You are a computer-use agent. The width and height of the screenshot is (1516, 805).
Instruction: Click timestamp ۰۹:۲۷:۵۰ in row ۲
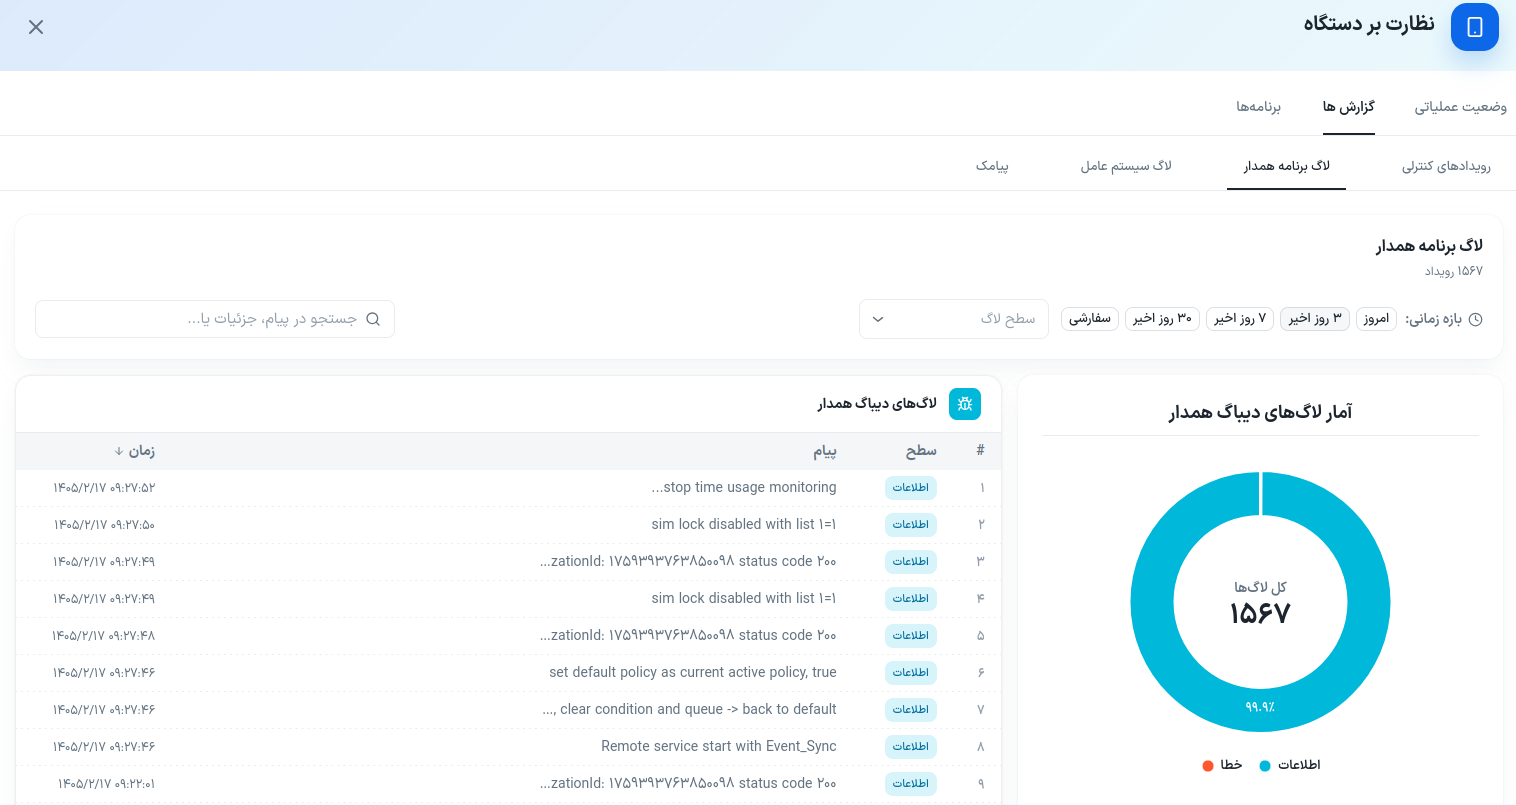point(104,525)
